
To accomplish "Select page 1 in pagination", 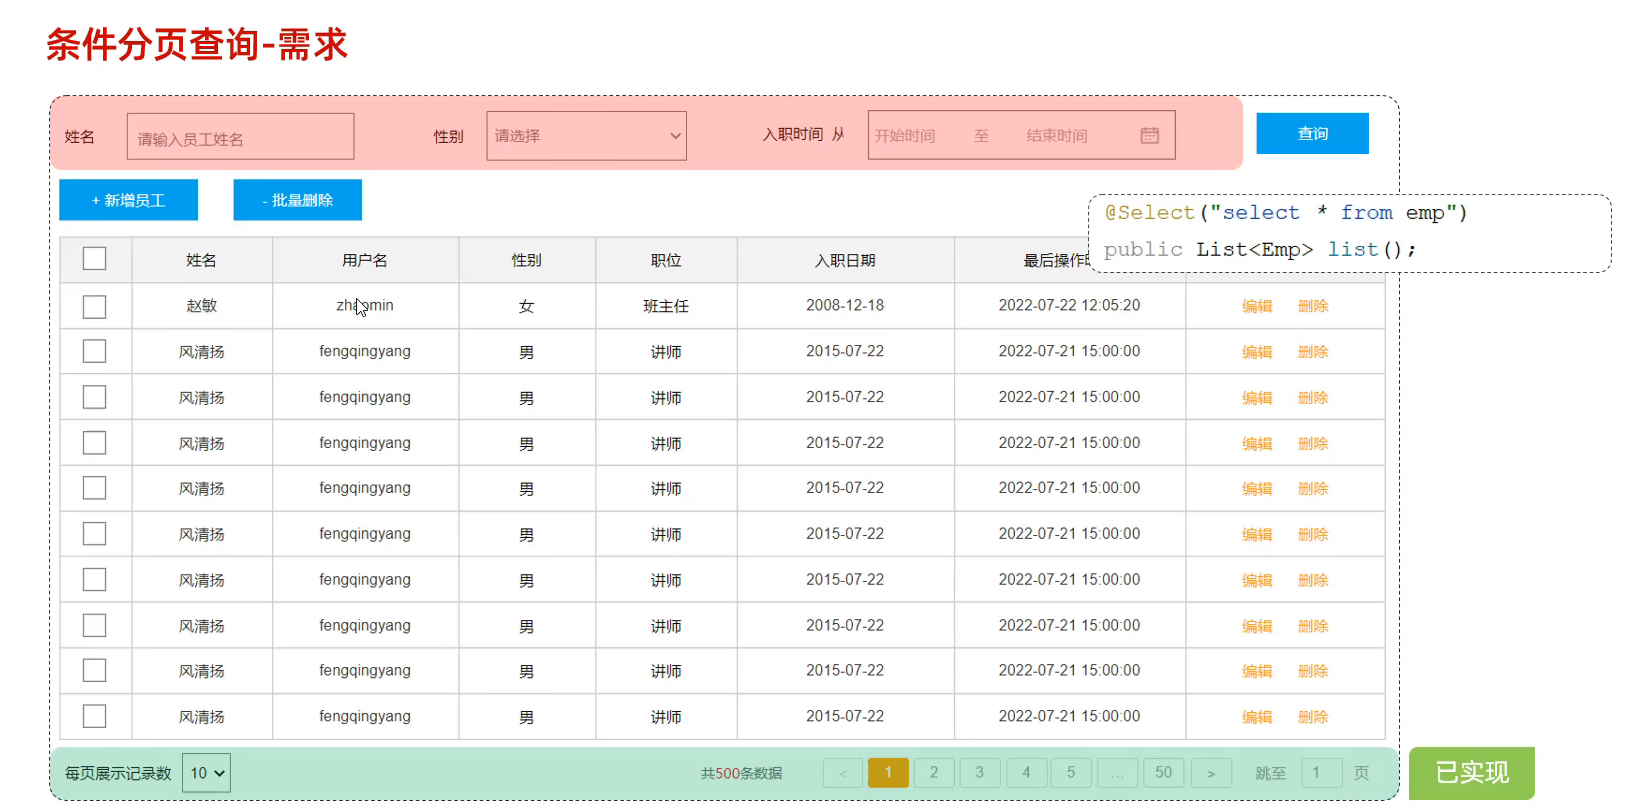I will tap(888, 773).
